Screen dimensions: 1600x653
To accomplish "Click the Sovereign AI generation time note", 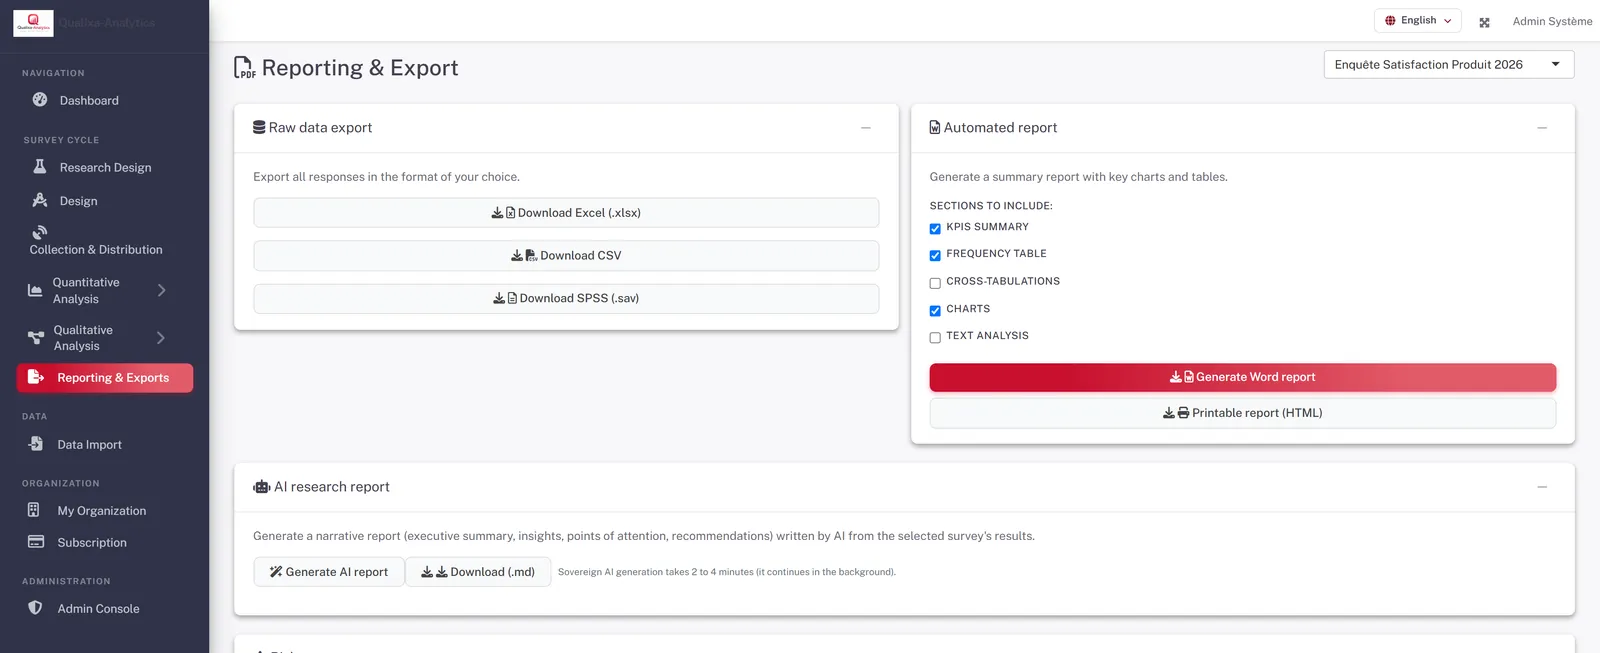I will pos(727,572).
